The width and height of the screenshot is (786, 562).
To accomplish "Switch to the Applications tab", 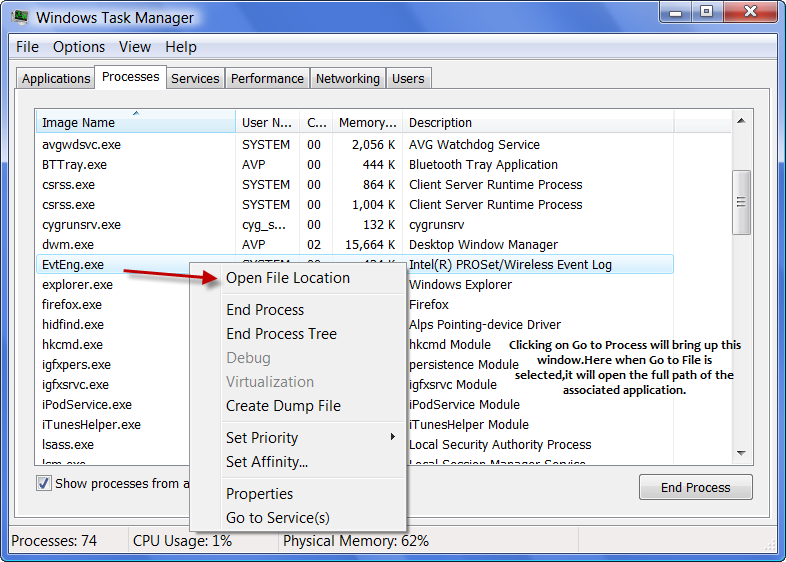I will pyautogui.click(x=56, y=79).
